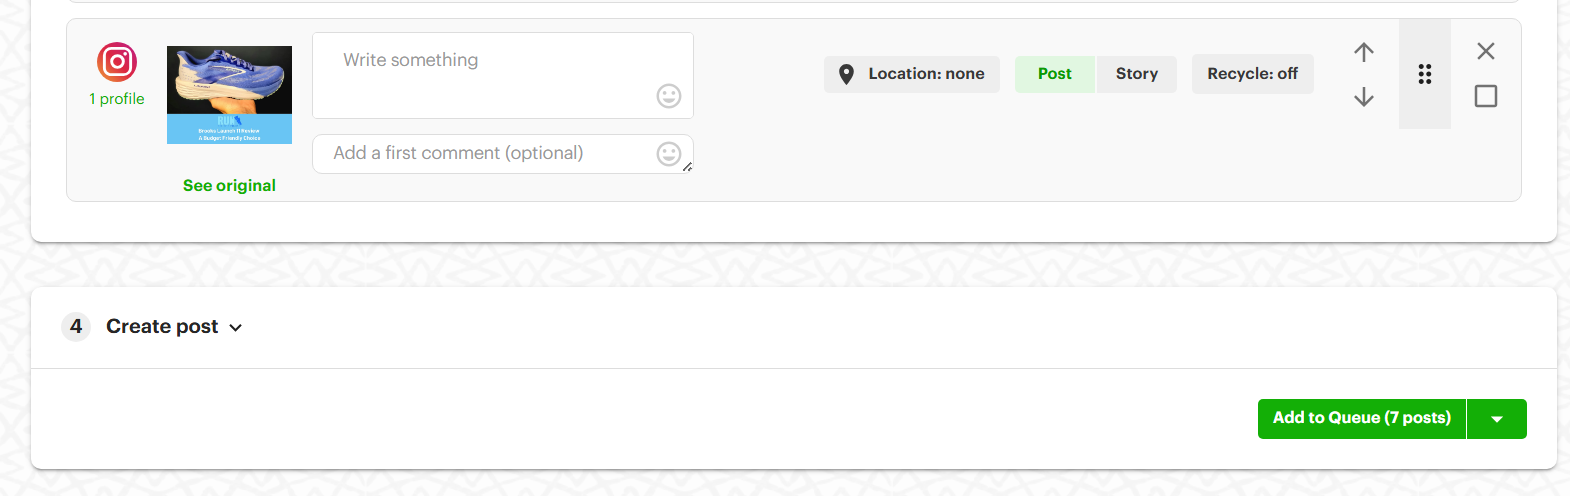
Task: Open emoji picker in Write something box
Action: click(669, 96)
